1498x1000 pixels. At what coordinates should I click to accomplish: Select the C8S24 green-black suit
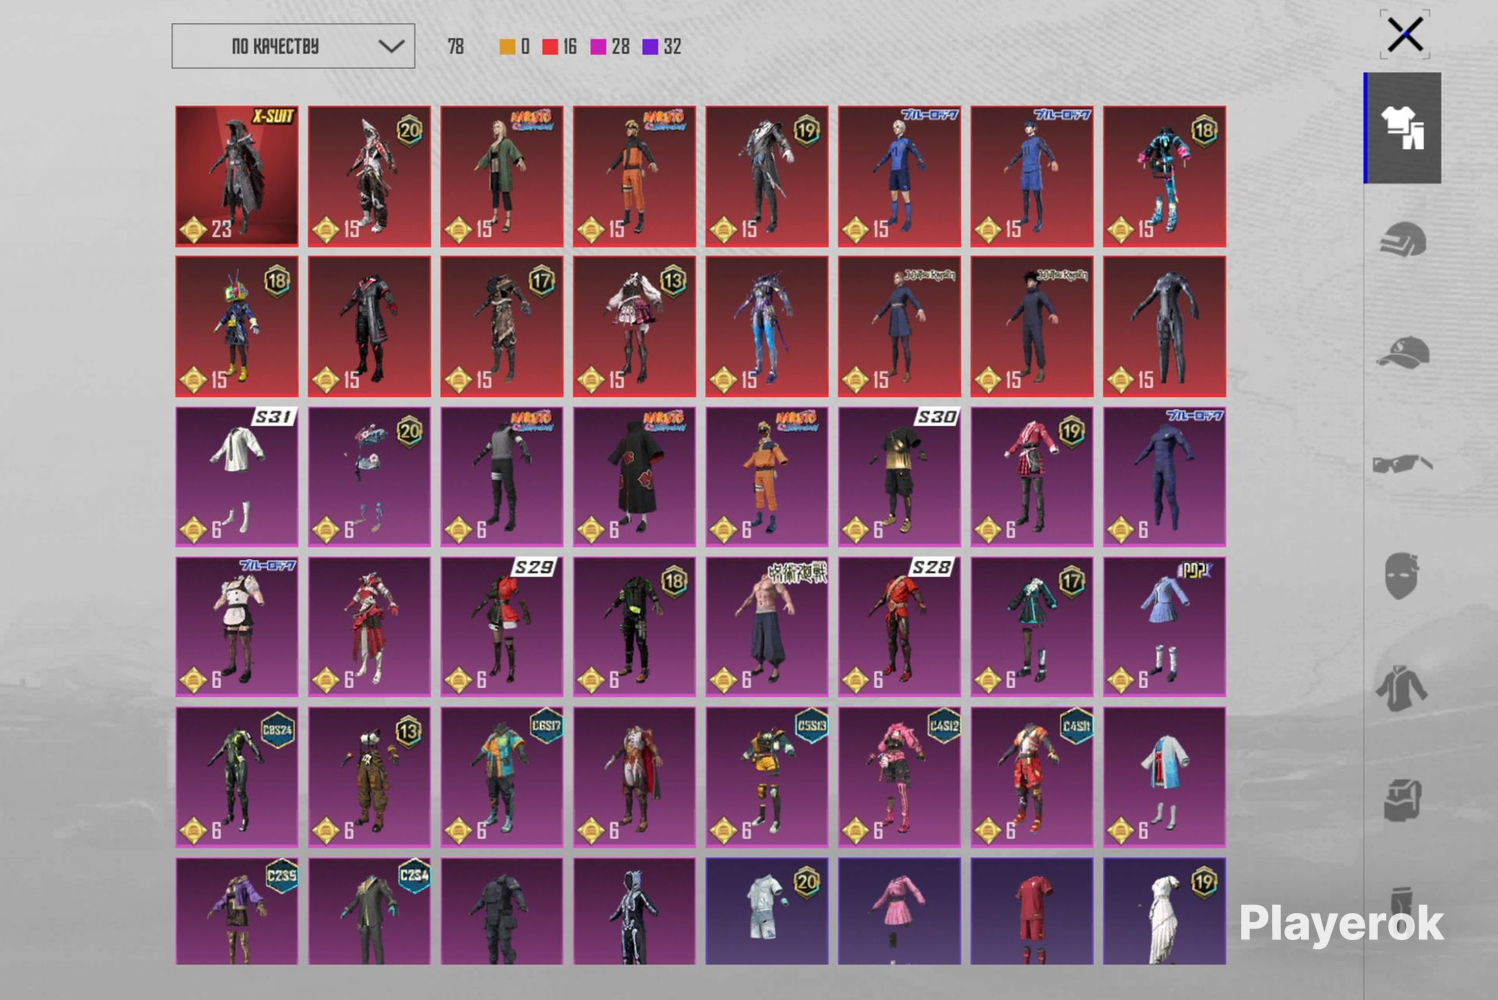[237, 777]
